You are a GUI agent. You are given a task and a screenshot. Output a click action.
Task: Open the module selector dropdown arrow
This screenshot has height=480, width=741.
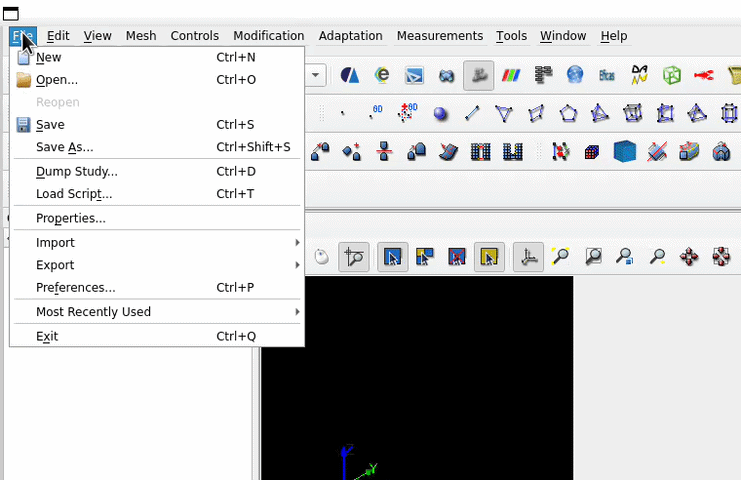click(315, 75)
